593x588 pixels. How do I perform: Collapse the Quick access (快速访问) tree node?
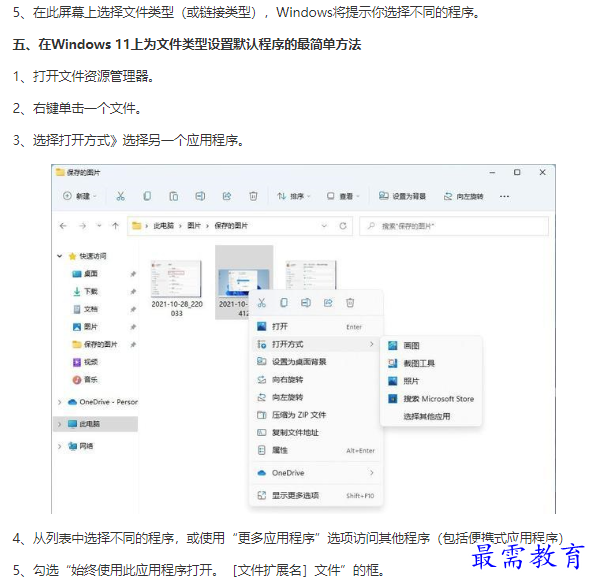[x=59, y=256]
